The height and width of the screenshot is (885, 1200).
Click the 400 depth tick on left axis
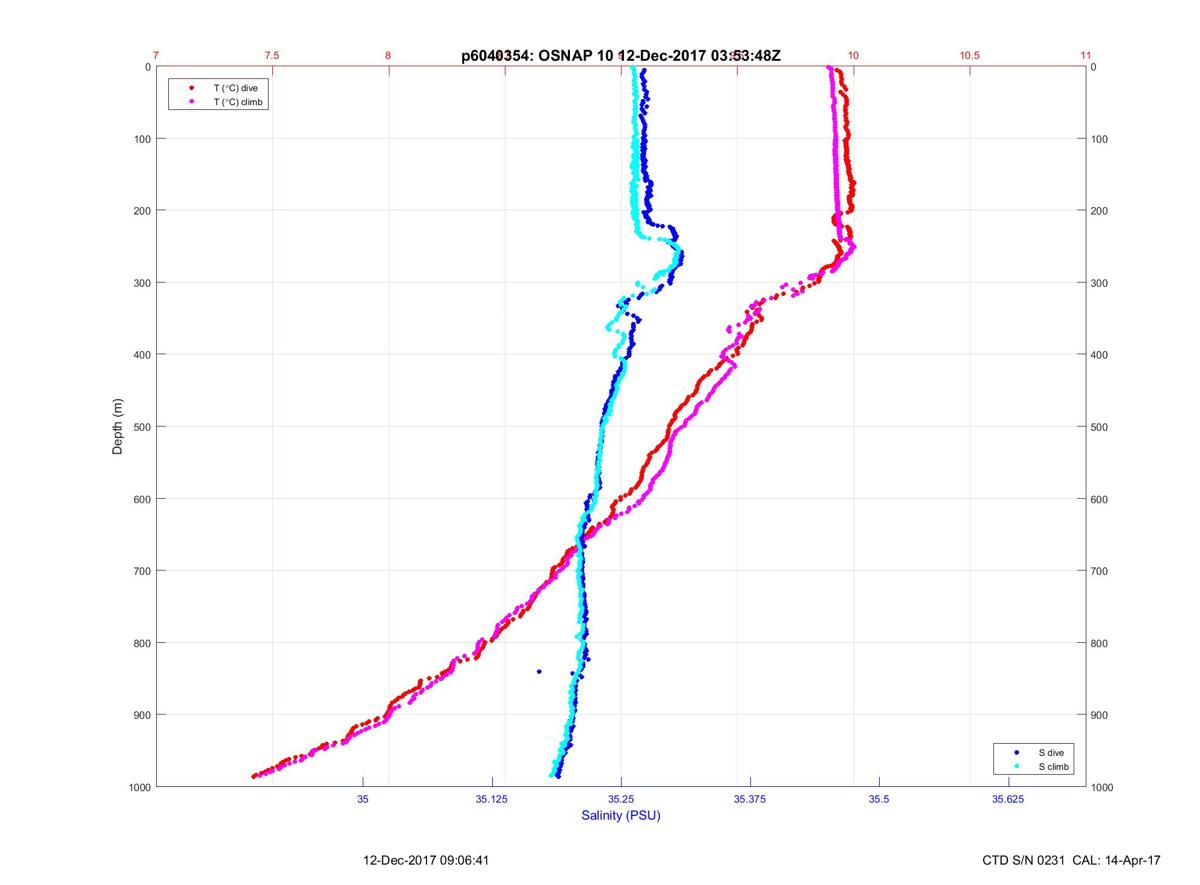pyautogui.click(x=140, y=355)
